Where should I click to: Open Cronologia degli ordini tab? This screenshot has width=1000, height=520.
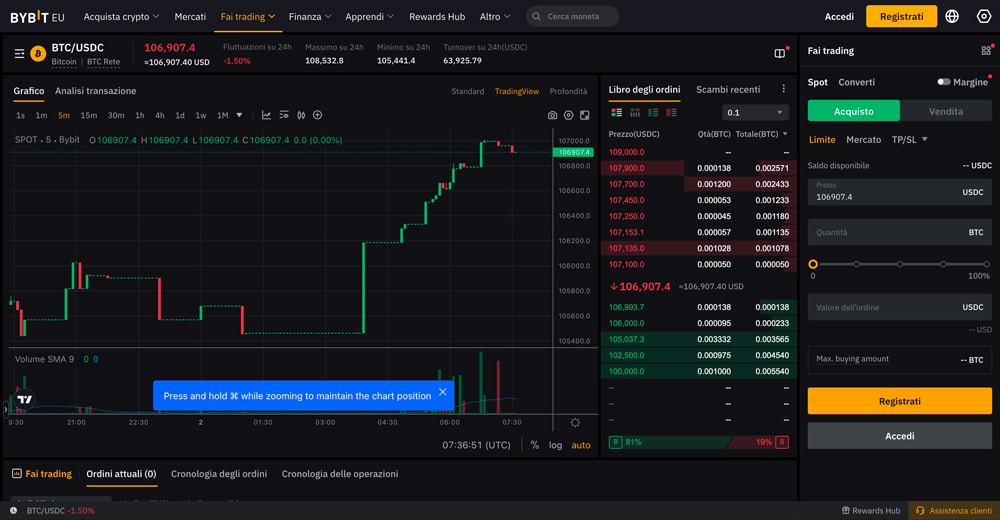pos(219,474)
